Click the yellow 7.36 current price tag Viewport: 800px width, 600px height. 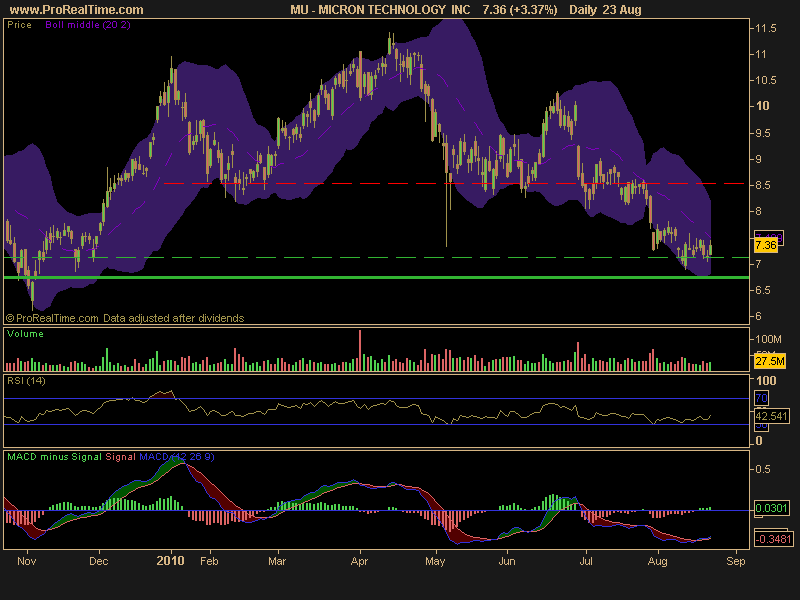click(x=766, y=245)
